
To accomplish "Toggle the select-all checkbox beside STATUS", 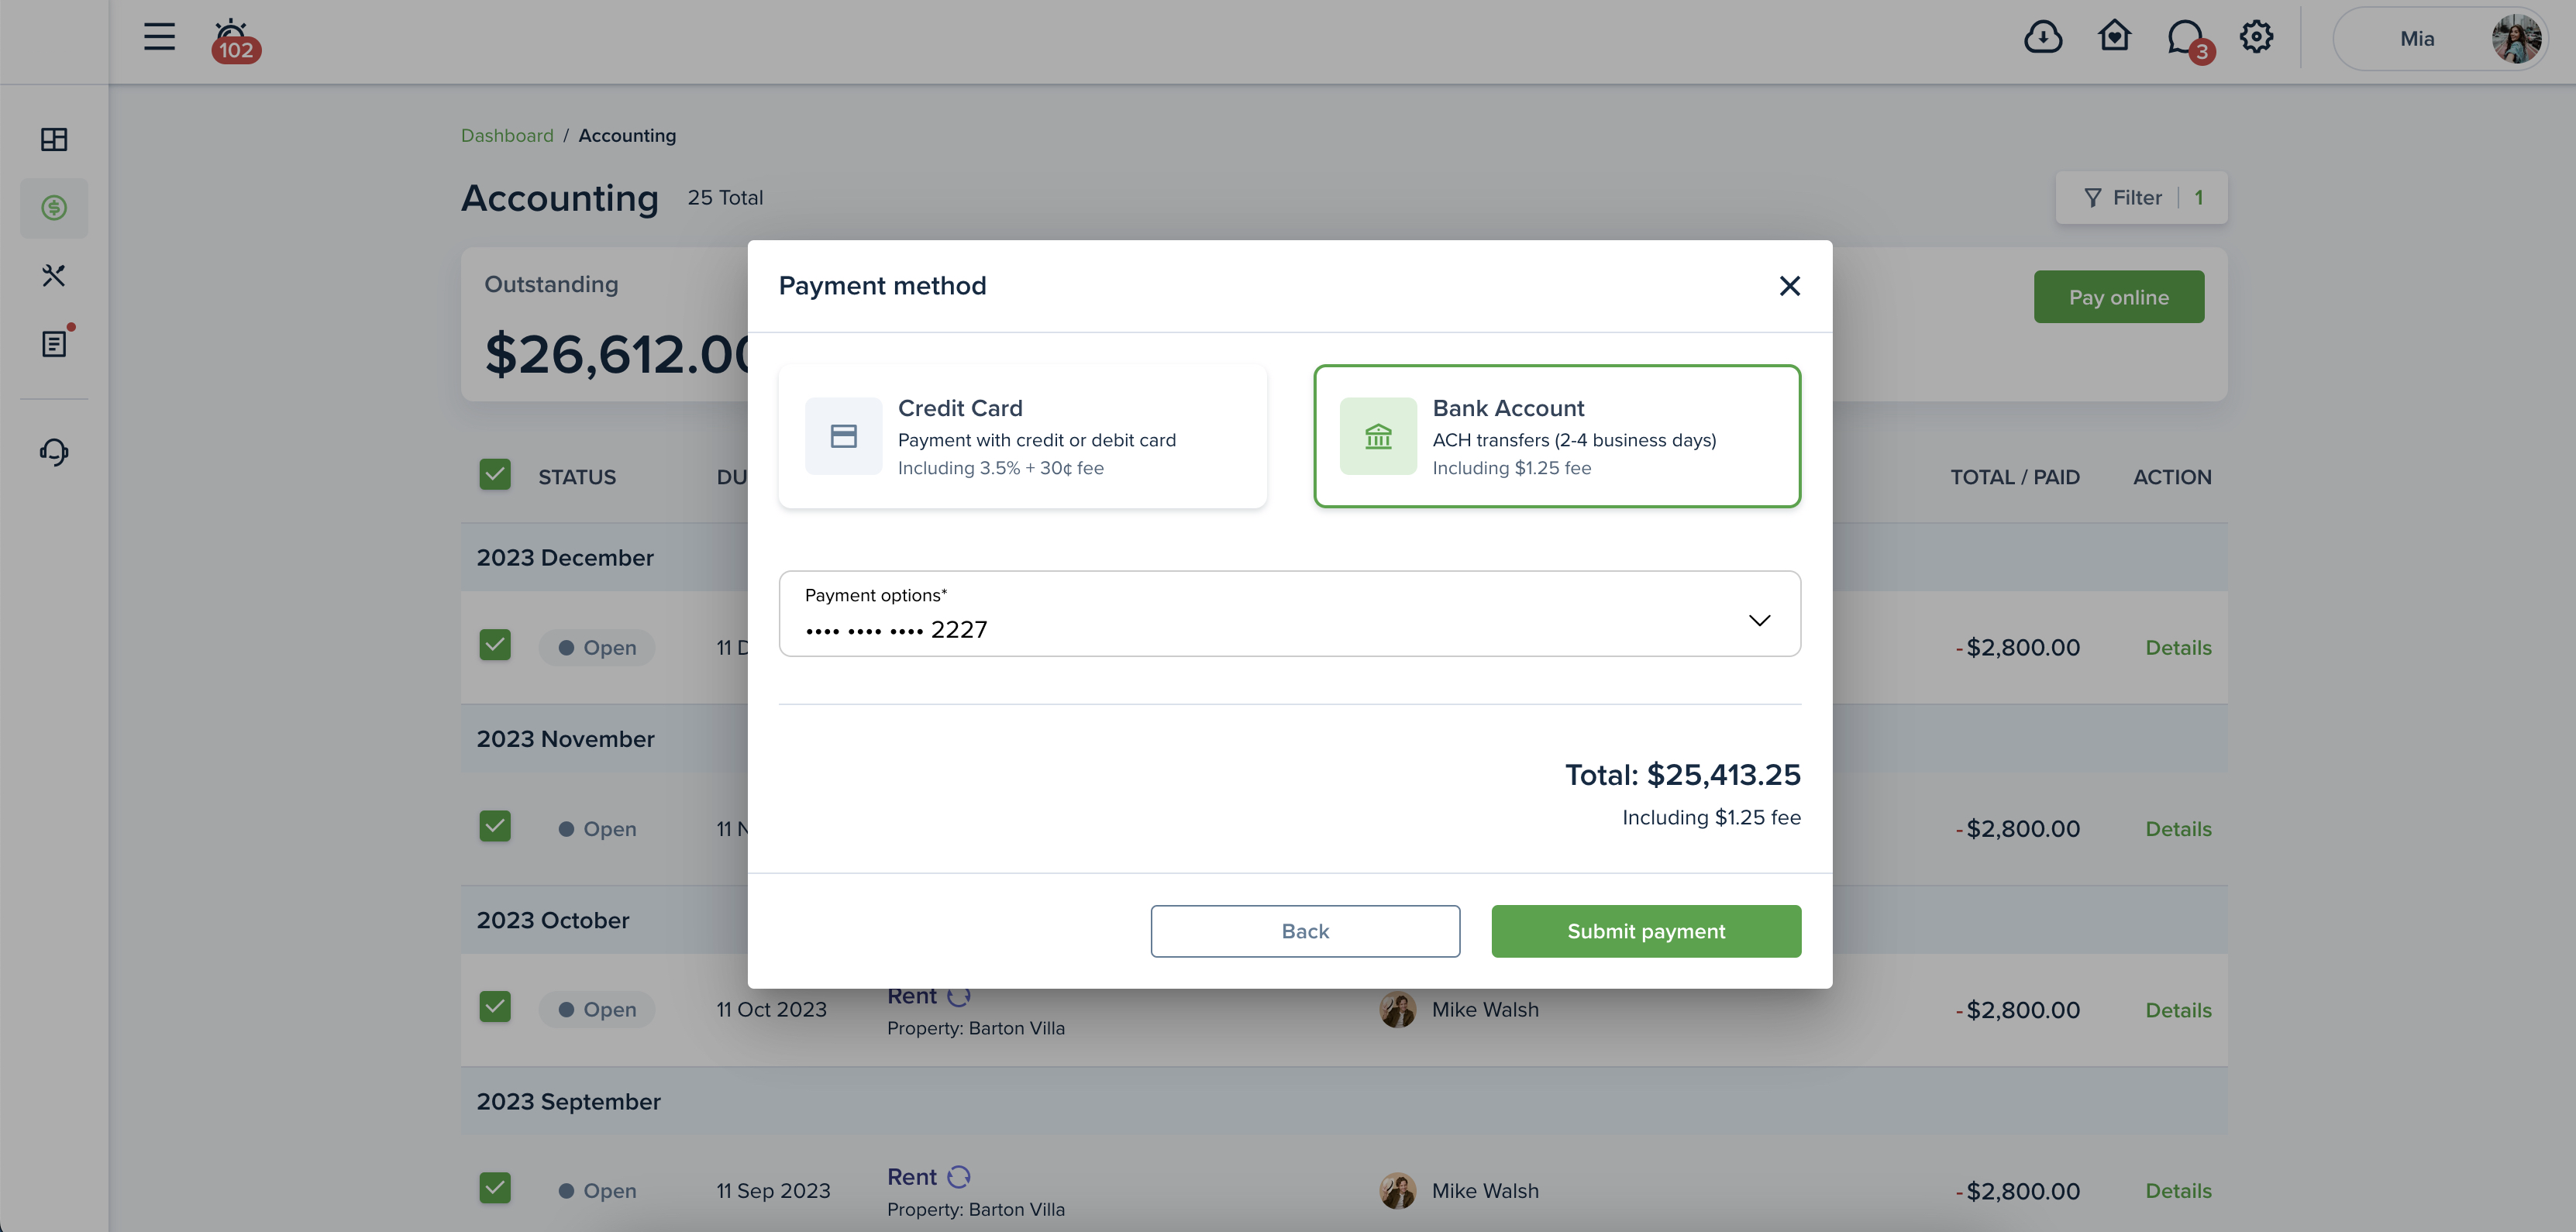I will [x=495, y=474].
